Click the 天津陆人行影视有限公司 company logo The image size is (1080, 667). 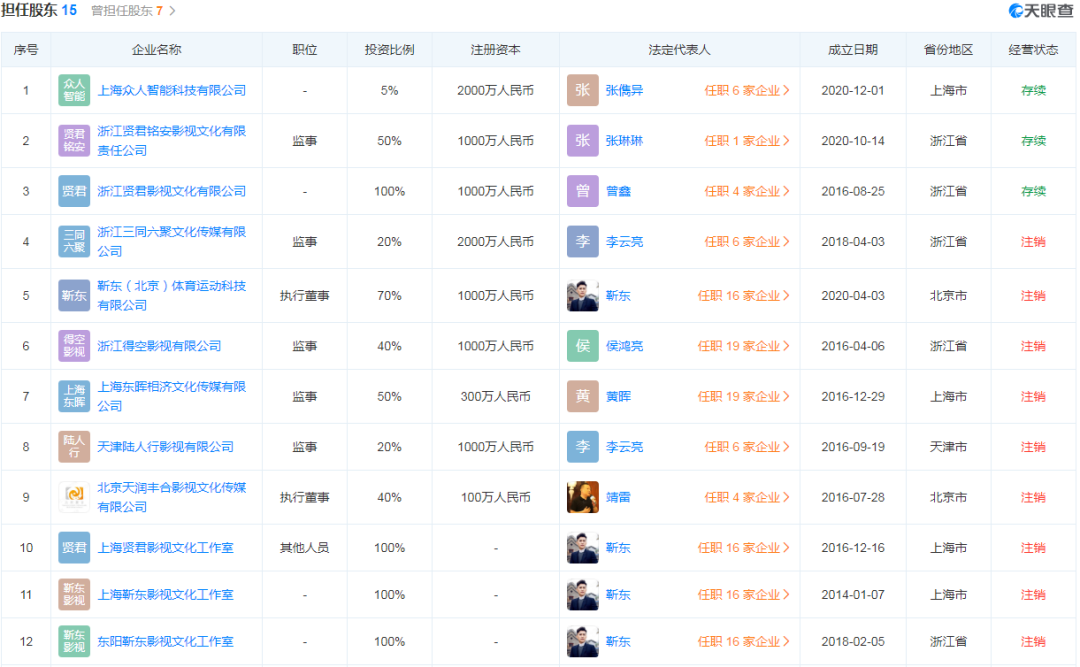pos(74,447)
